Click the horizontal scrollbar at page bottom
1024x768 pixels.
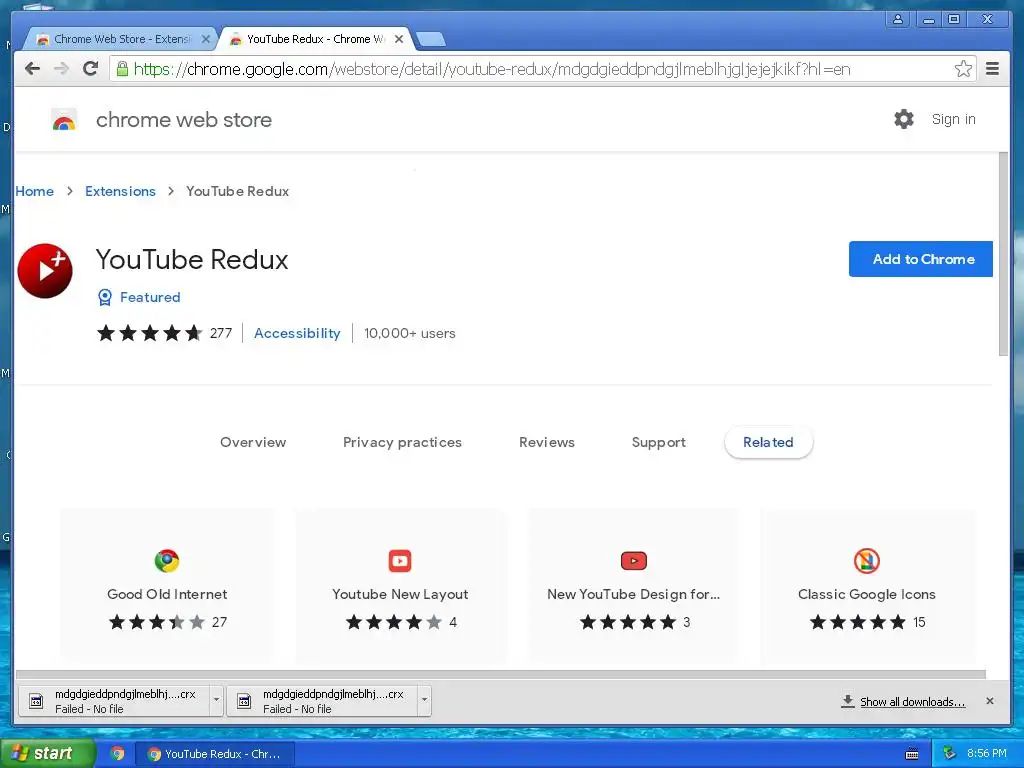[x=500, y=675]
